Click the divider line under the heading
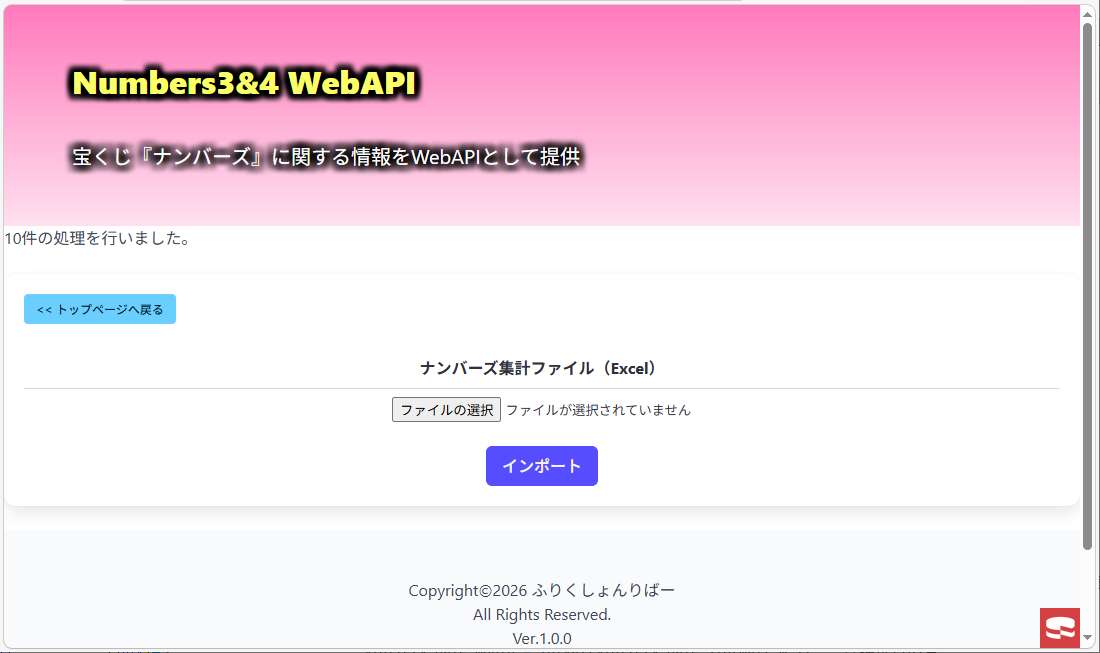 (x=542, y=388)
